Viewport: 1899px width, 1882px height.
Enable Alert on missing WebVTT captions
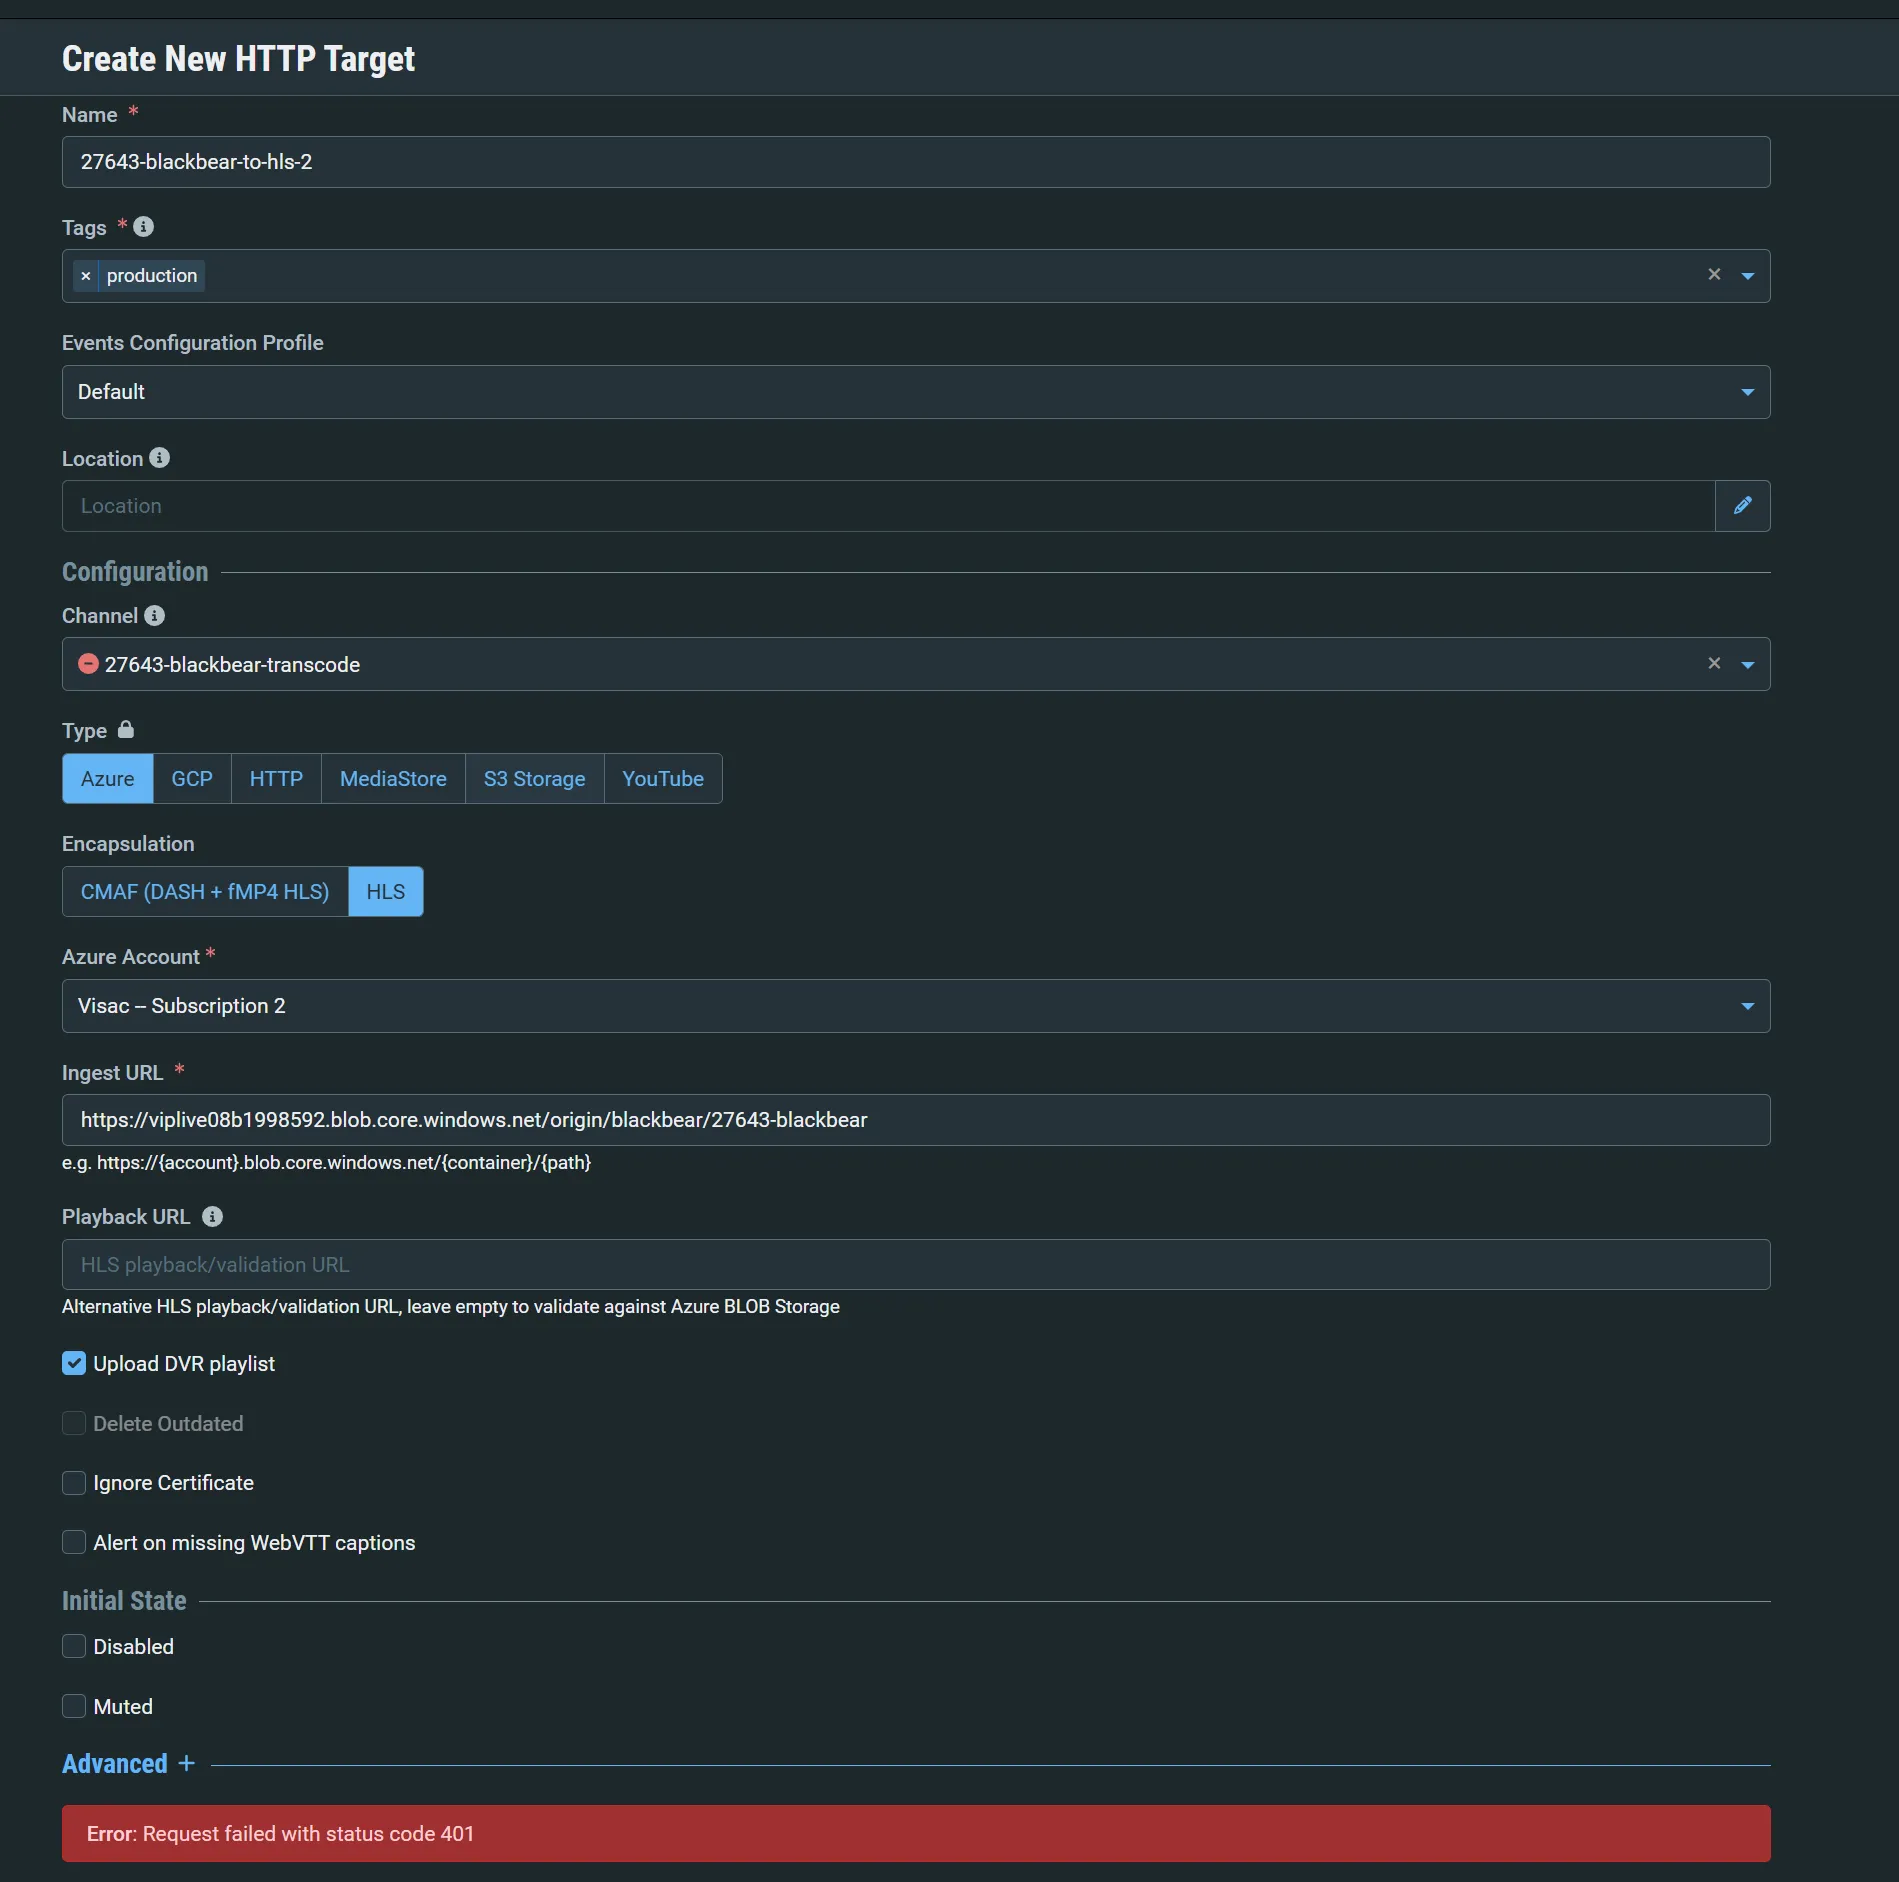coord(74,1542)
